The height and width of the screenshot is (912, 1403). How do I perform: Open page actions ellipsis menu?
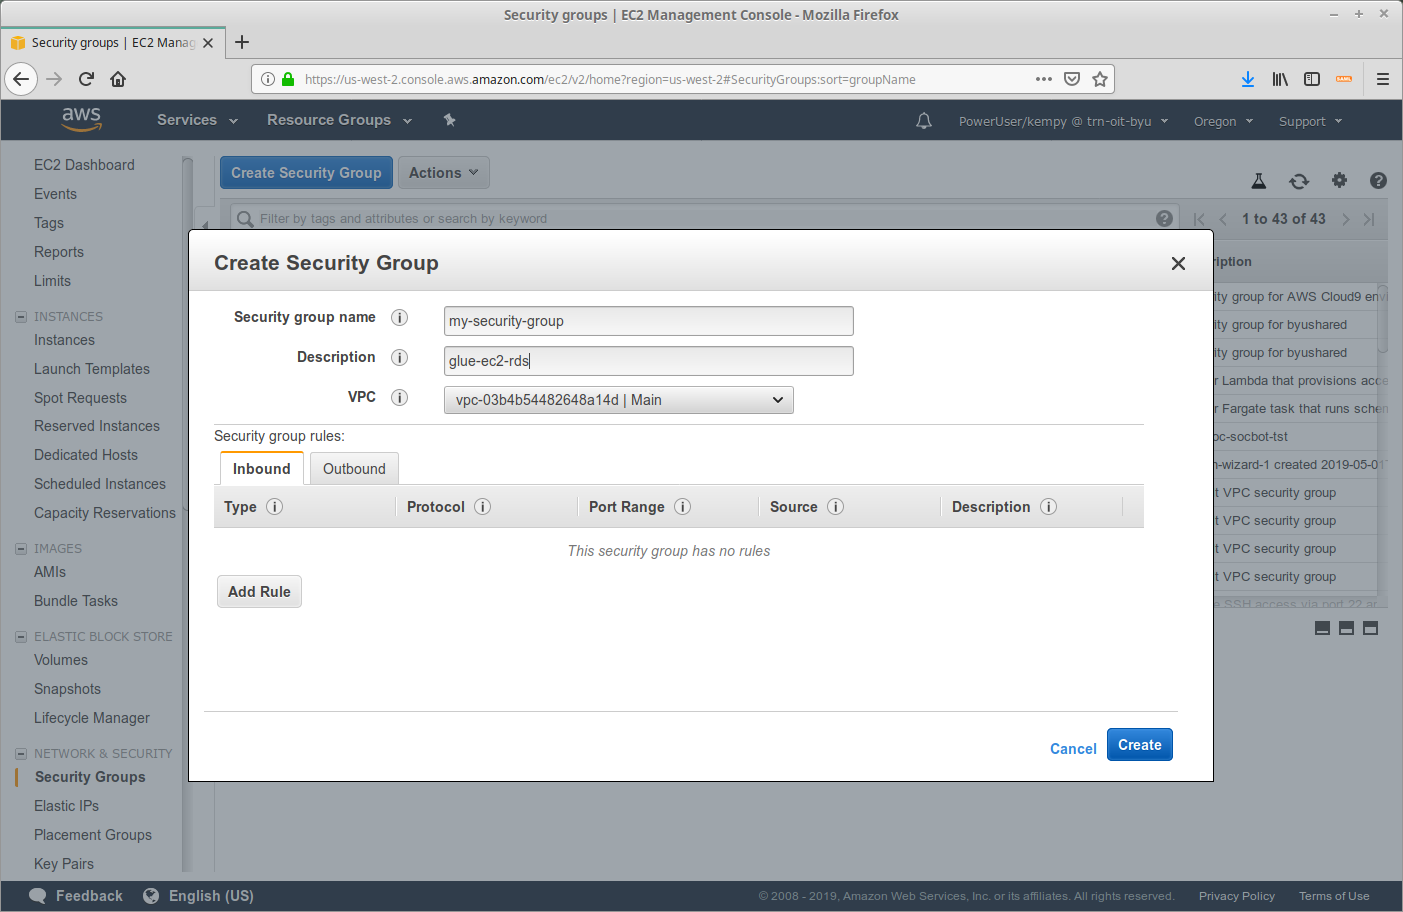point(1044,79)
